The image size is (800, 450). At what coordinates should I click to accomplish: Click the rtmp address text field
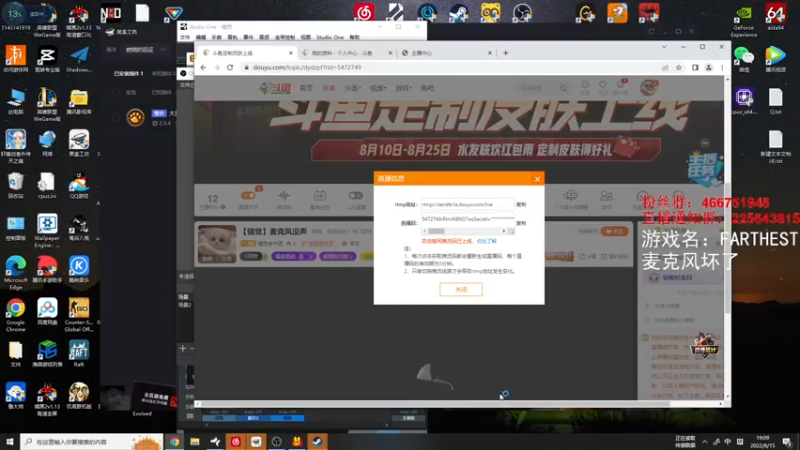[467, 205]
